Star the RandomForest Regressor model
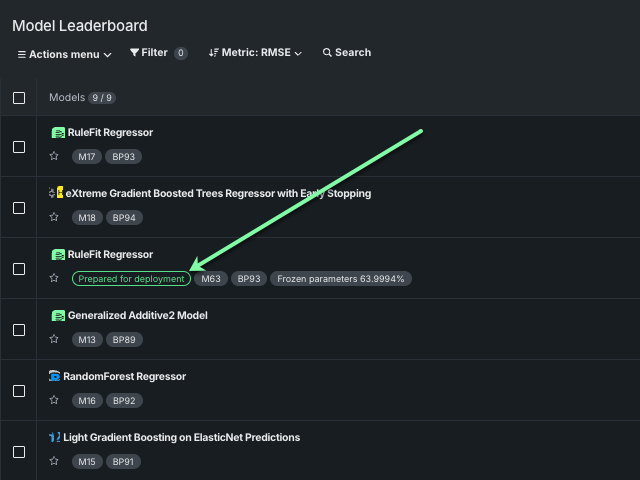640x480 pixels. click(x=55, y=400)
